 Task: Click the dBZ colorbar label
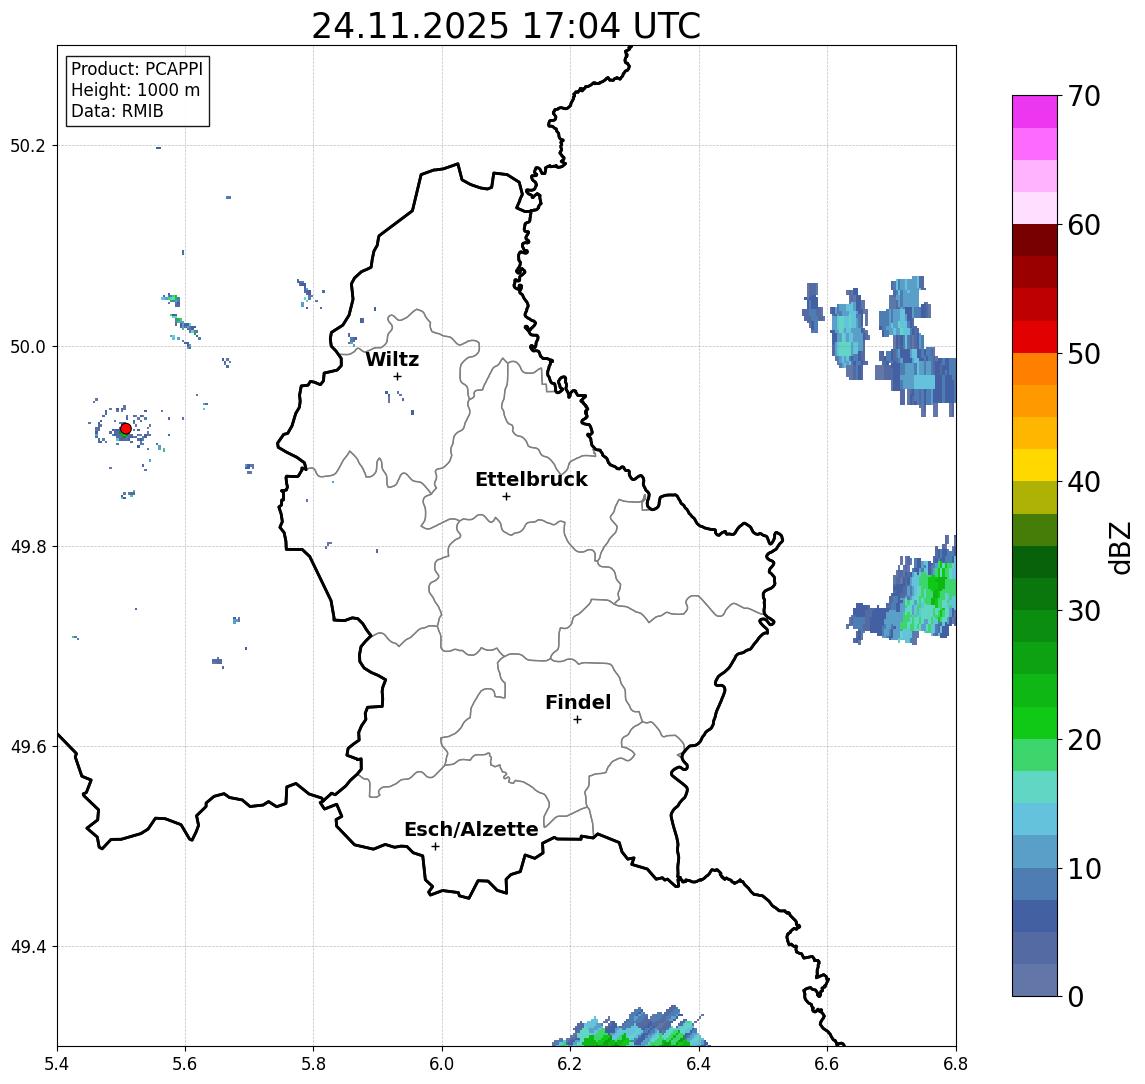(1119, 548)
